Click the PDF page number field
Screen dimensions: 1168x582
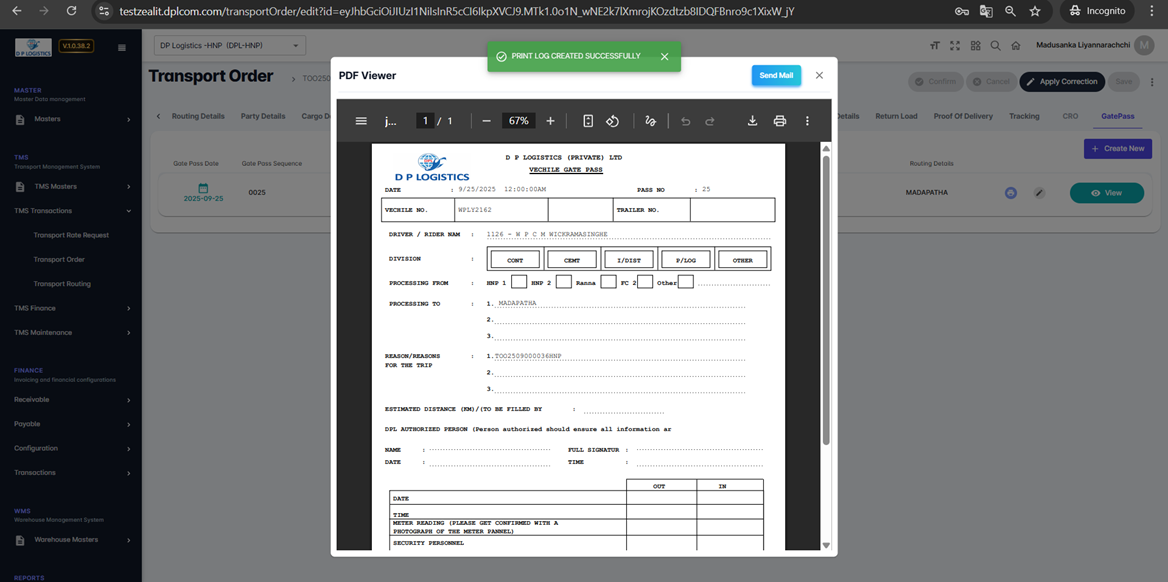tap(425, 121)
